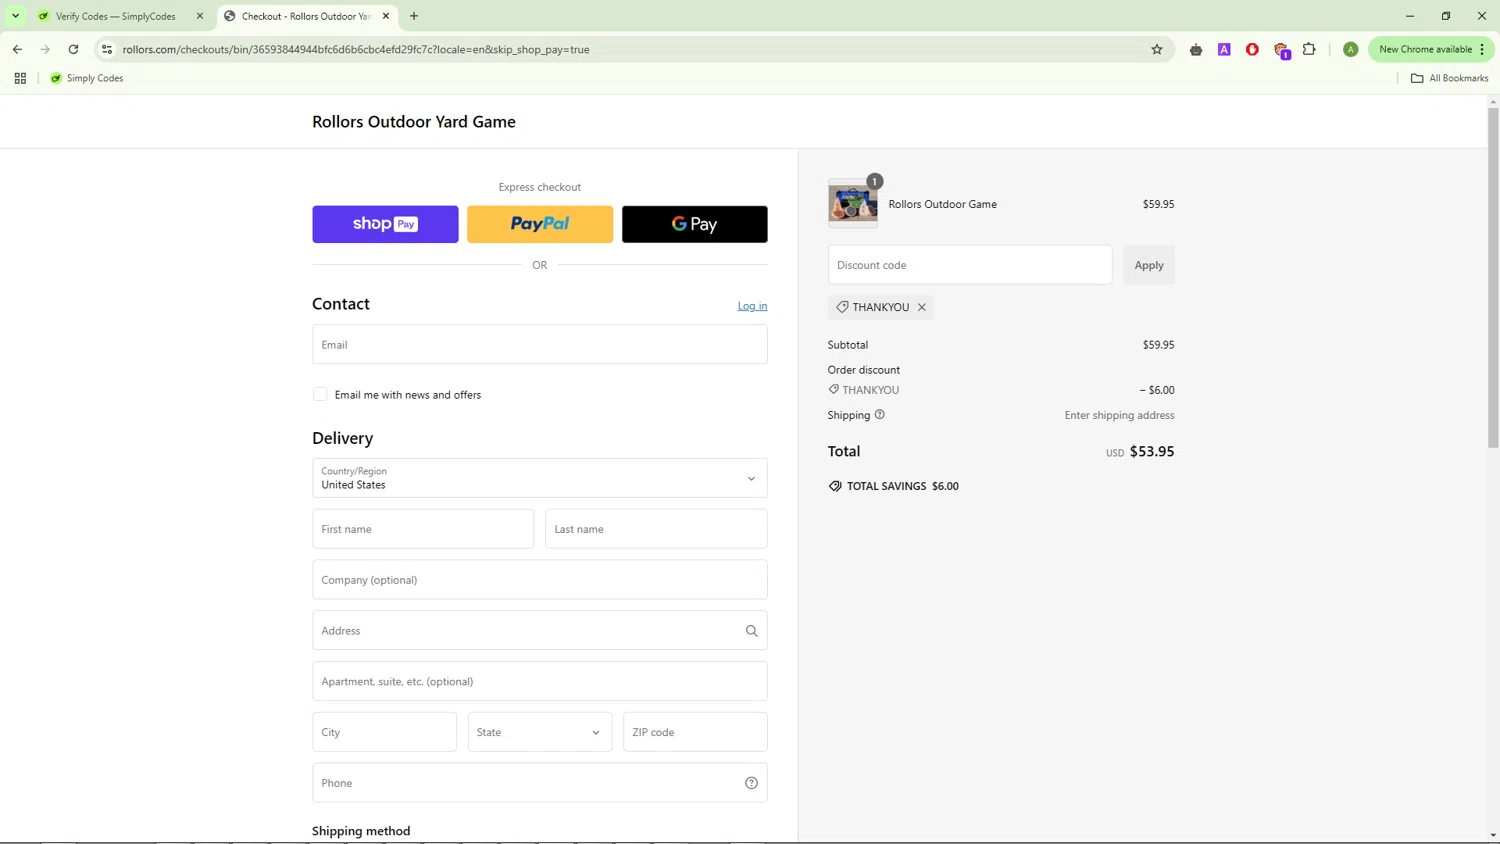Click the ZIP code field

pos(695,732)
